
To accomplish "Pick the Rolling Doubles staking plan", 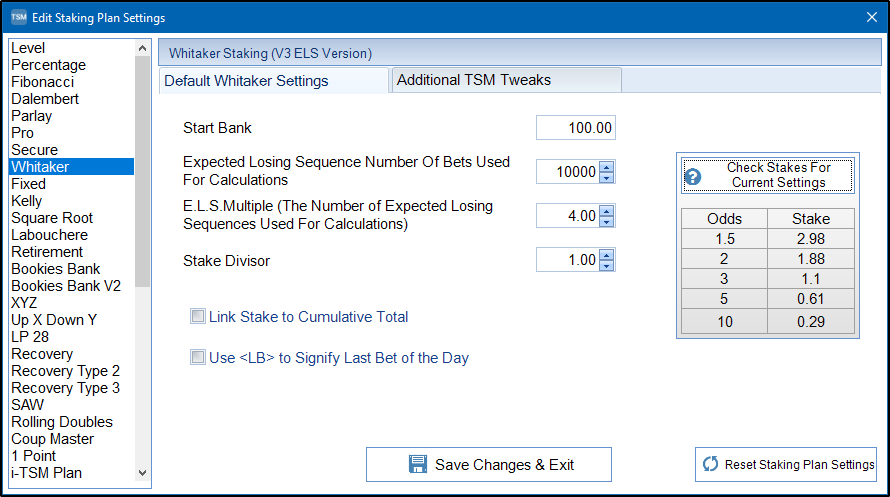I will click(x=62, y=422).
